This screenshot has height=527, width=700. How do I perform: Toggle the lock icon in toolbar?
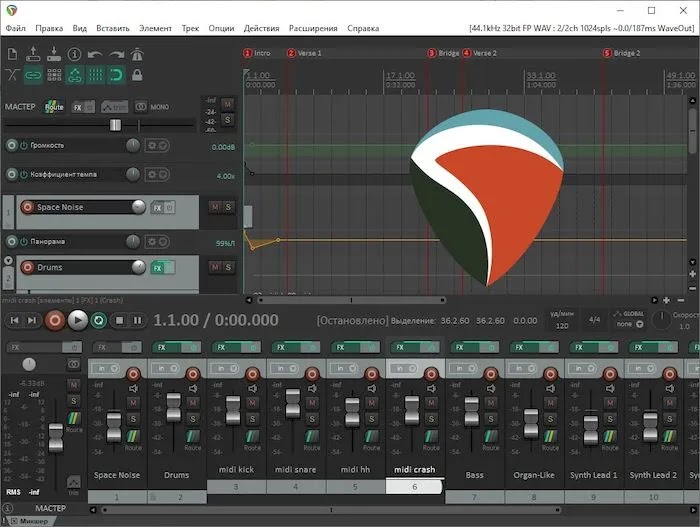click(x=137, y=75)
